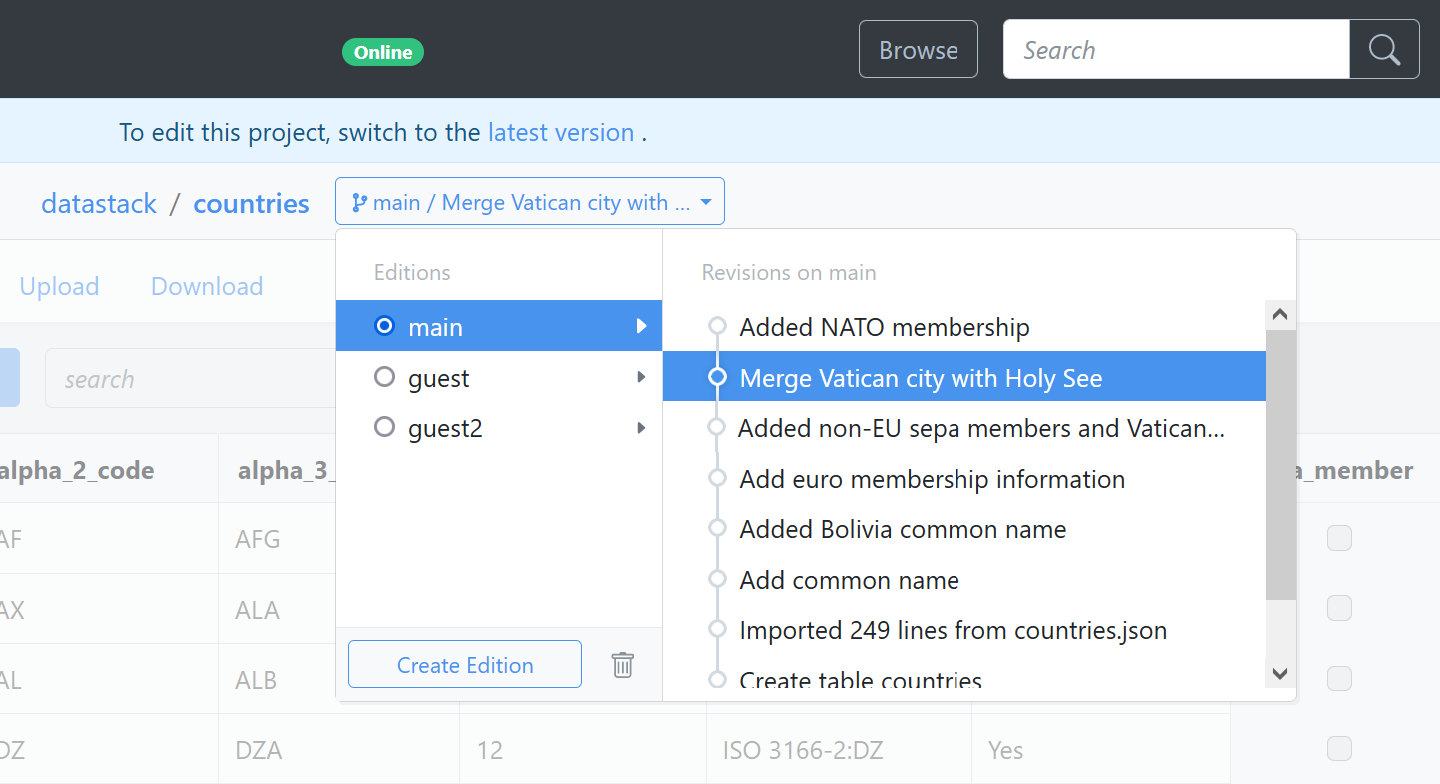Select the guest2 edition radio button
This screenshot has width=1440, height=784.
(384, 428)
